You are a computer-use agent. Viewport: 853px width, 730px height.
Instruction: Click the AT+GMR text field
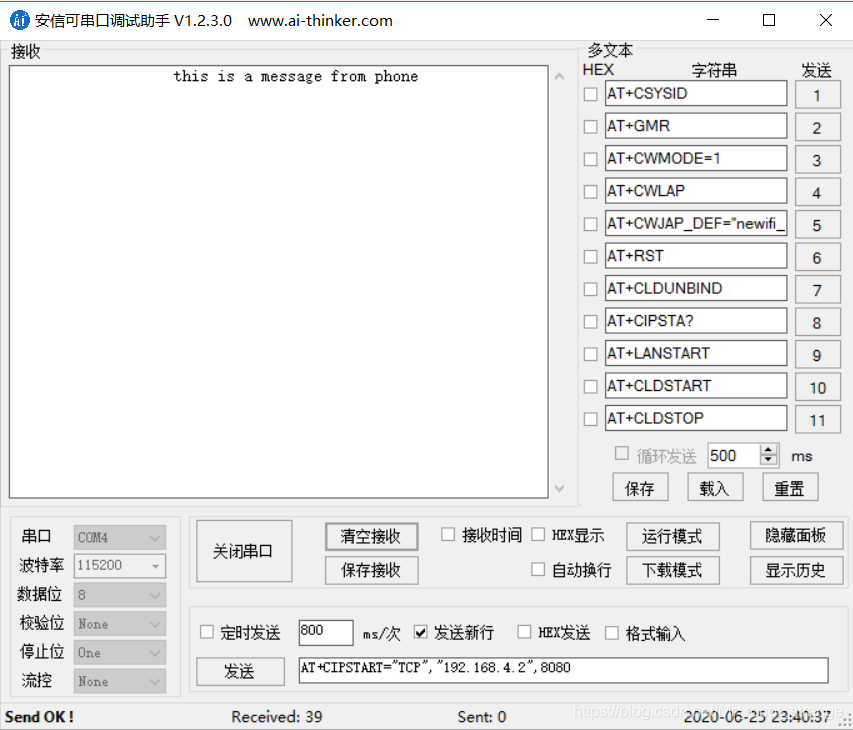[x=696, y=126]
